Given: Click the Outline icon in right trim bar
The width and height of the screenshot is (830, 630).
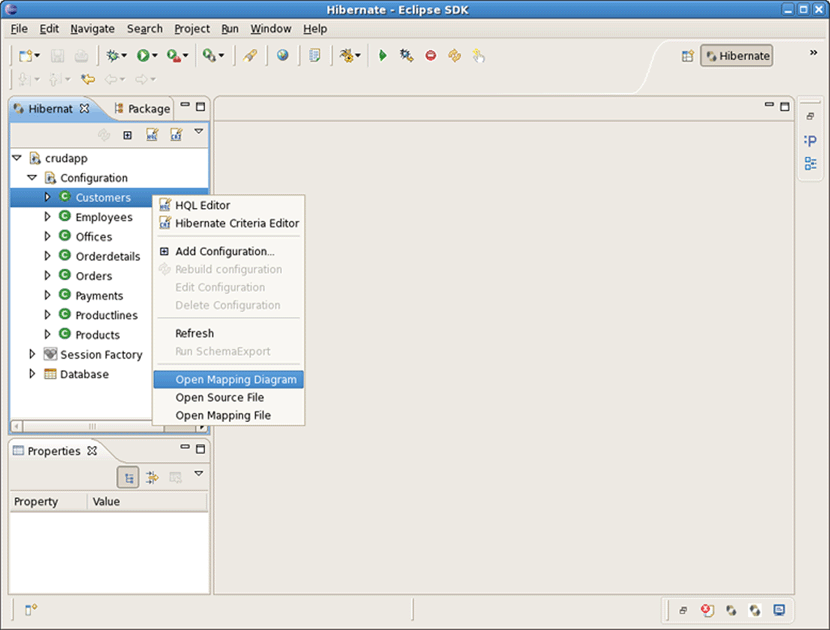Looking at the screenshot, I should pyautogui.click(x=811, y=163).
